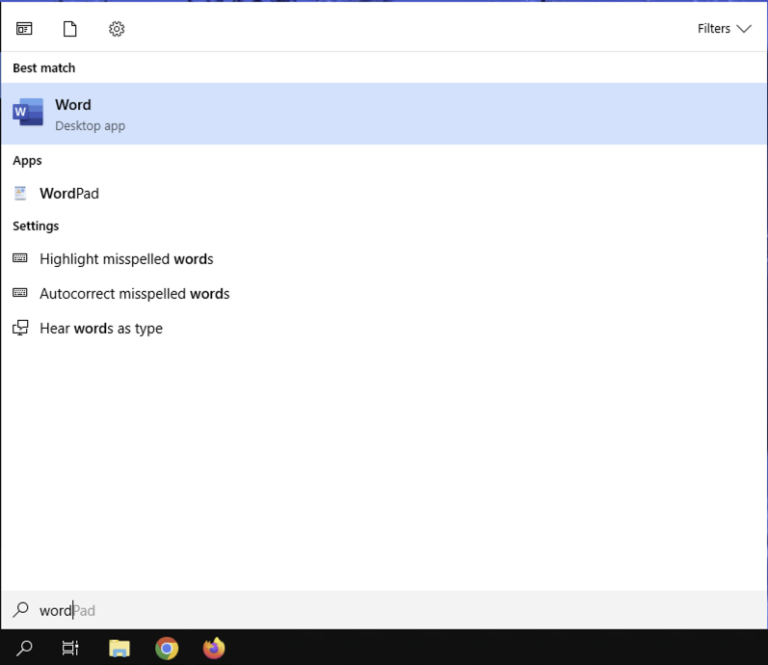Viewport: 768px width, 665px height.
Task: Click magnifier icon inside search box
Action: (x=21, y=610)
